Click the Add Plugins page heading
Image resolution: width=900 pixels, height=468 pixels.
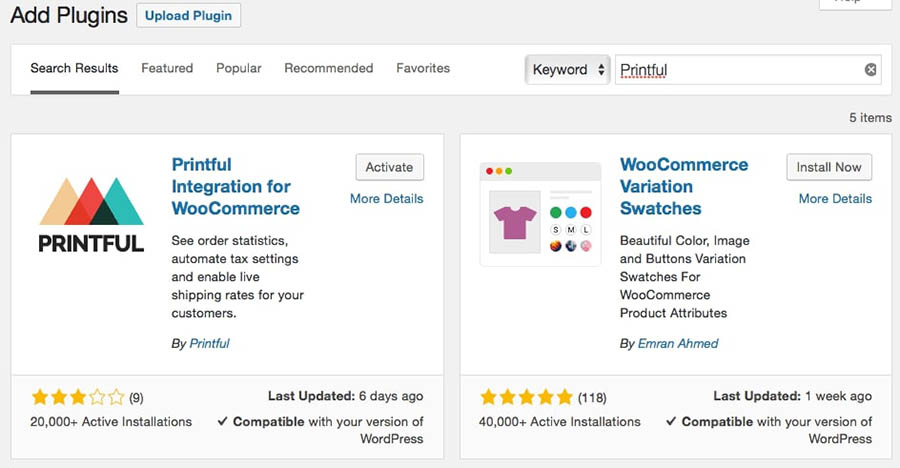tap(69, 16)
